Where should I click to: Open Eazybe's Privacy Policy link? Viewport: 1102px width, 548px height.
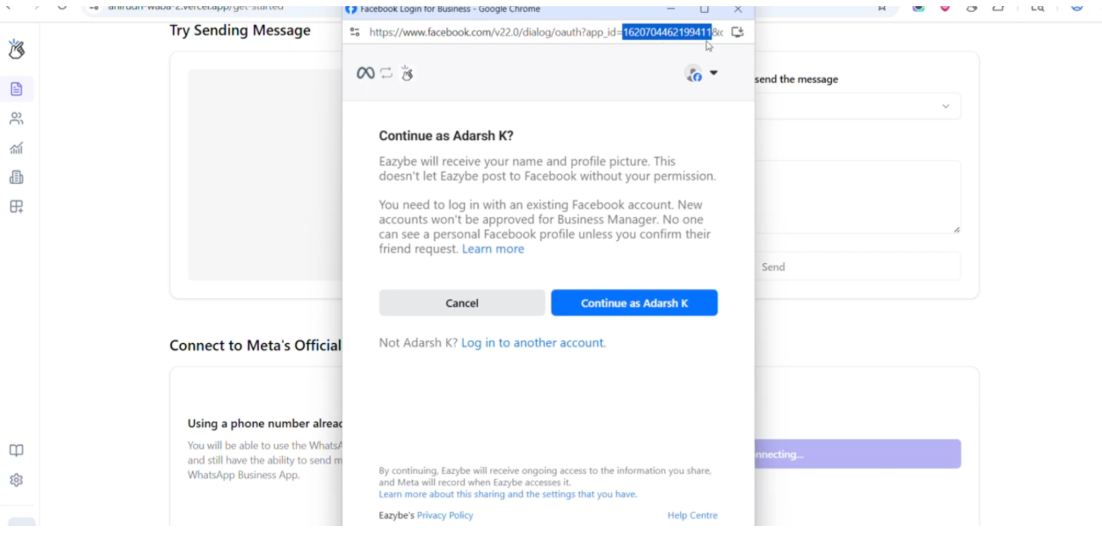click(x=445, y=515)
